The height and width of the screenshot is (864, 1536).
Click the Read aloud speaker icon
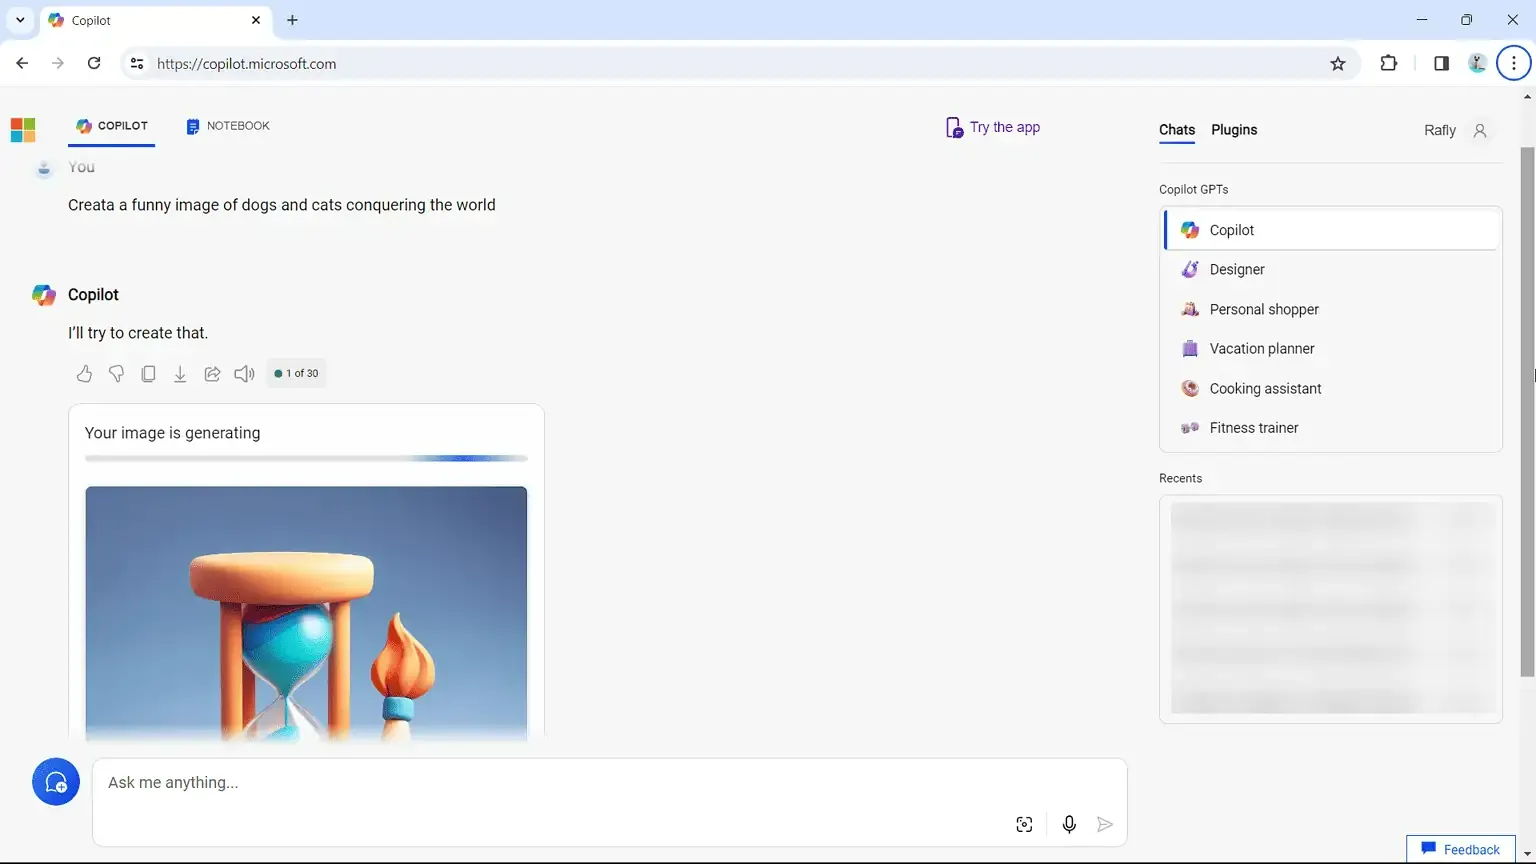(244, 374)
